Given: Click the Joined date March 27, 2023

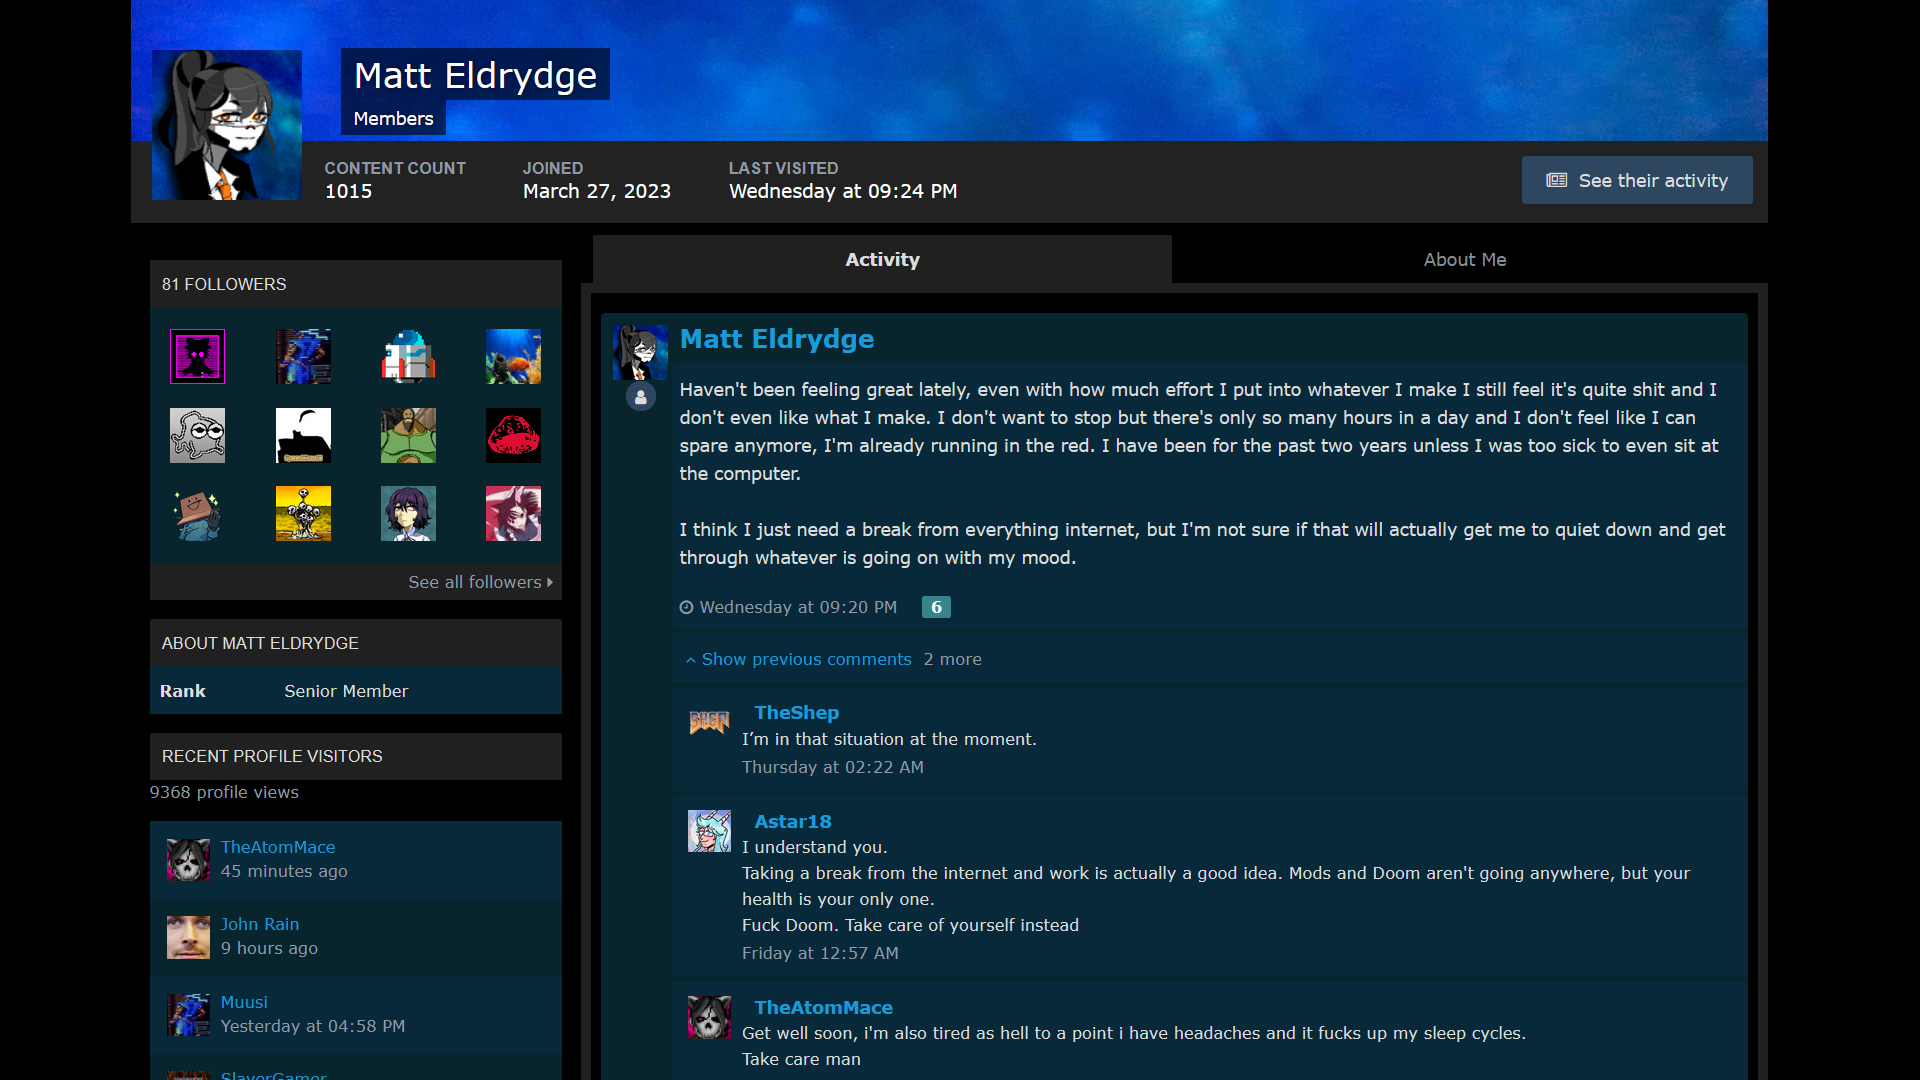Looking at the screenshot, I should pyautogui.click(x=597, y=191).
